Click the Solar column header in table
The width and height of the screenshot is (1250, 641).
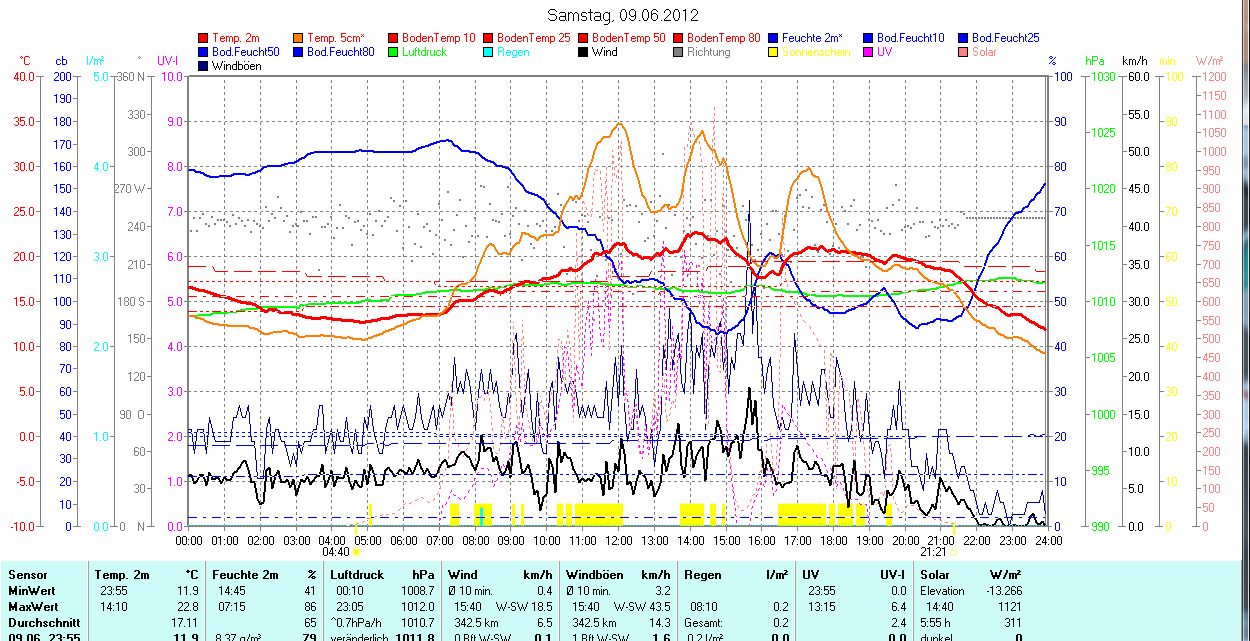tap(937, 575)
